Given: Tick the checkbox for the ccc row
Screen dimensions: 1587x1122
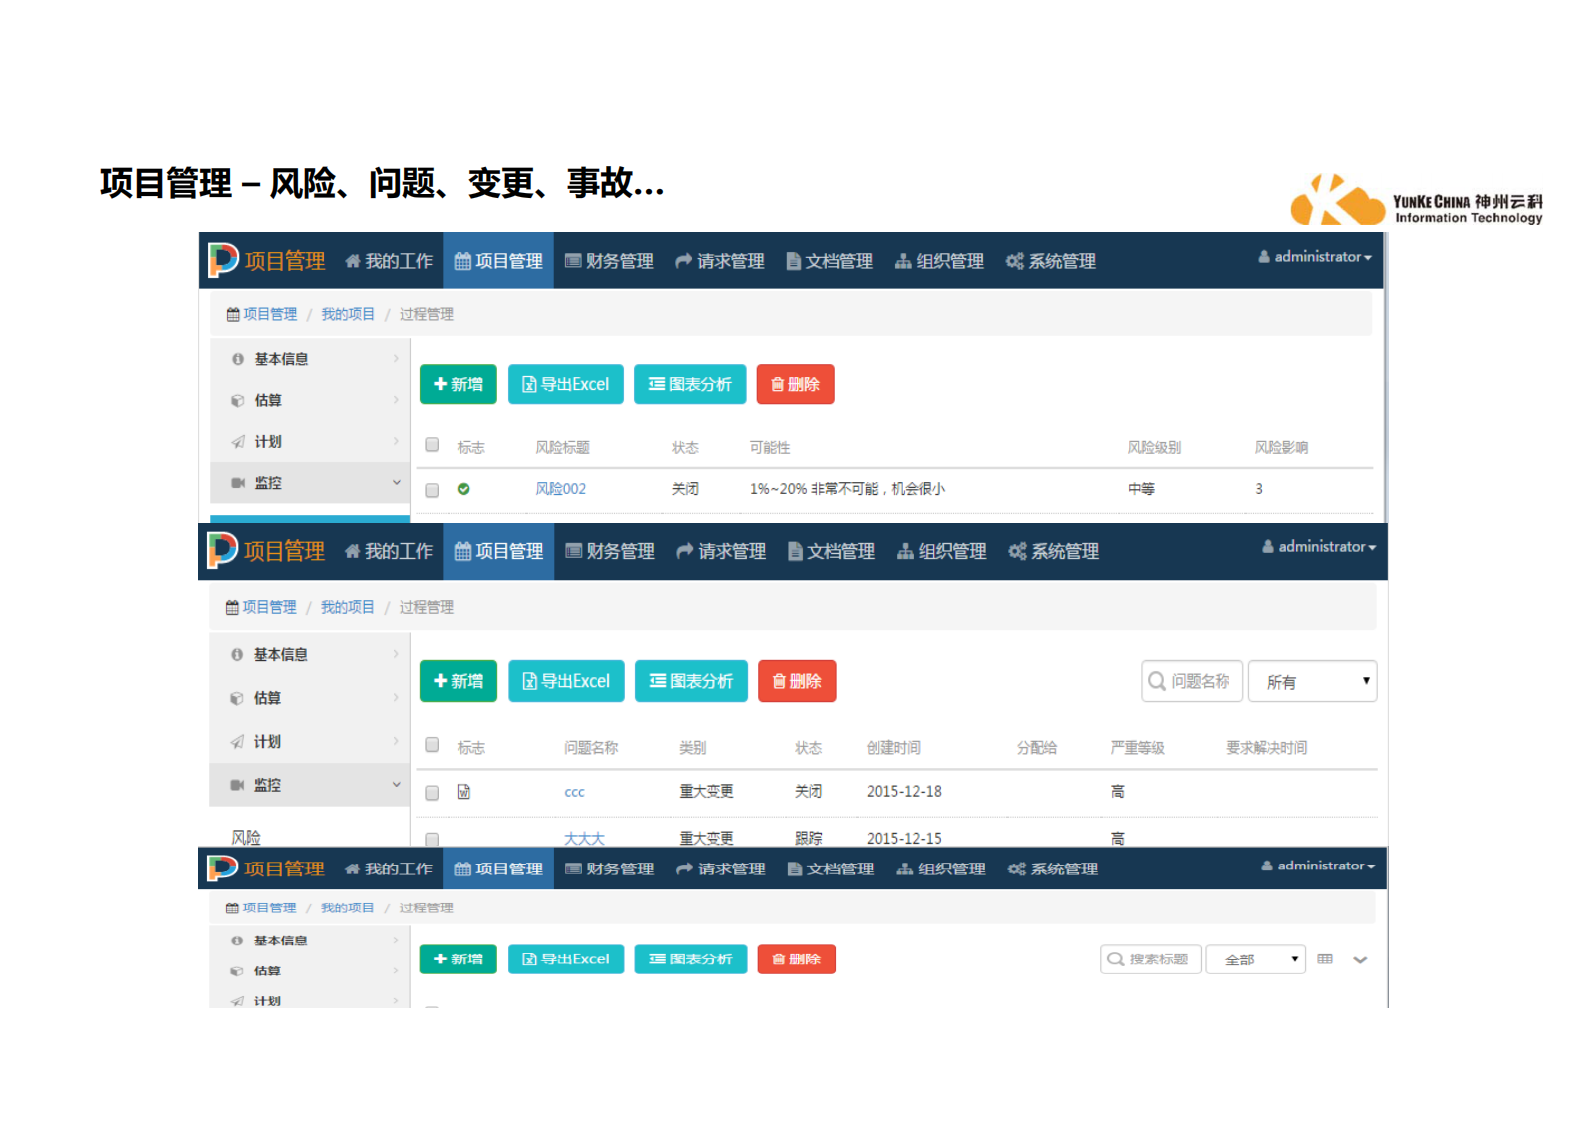Looking at the screenshot, I should (x=432, y=793).
